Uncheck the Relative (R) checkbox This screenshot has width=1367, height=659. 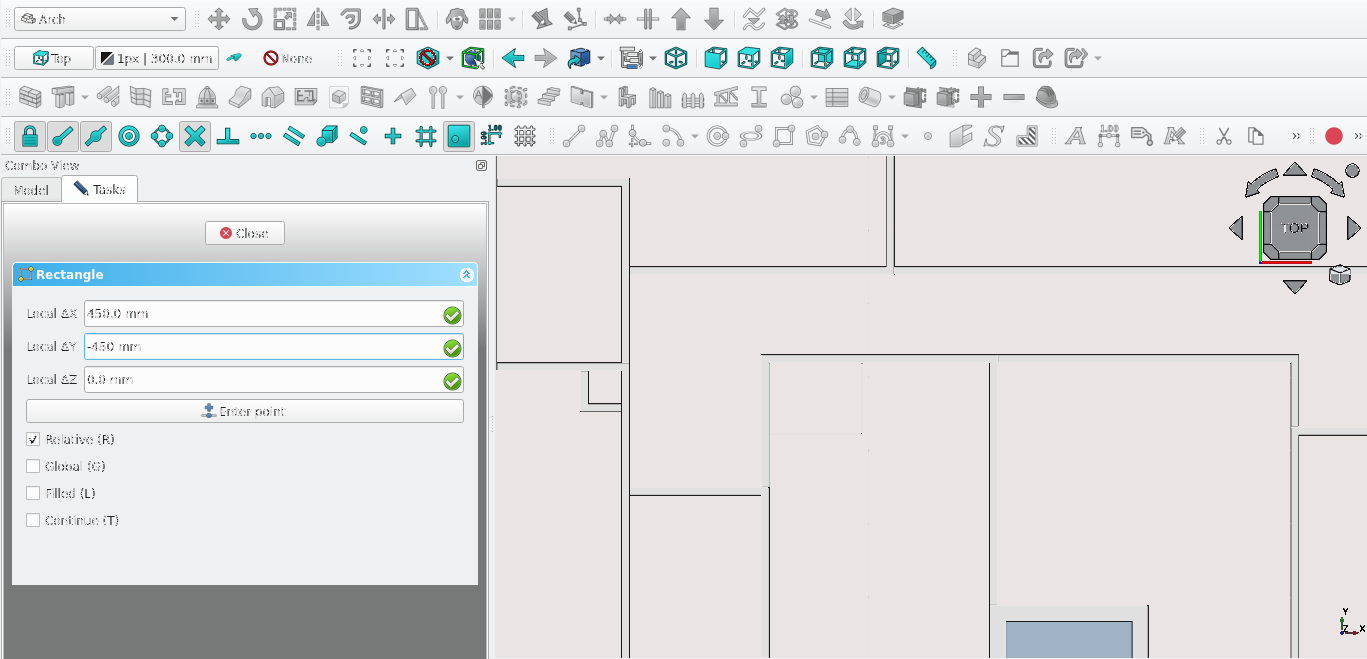[x=33, y=440]
